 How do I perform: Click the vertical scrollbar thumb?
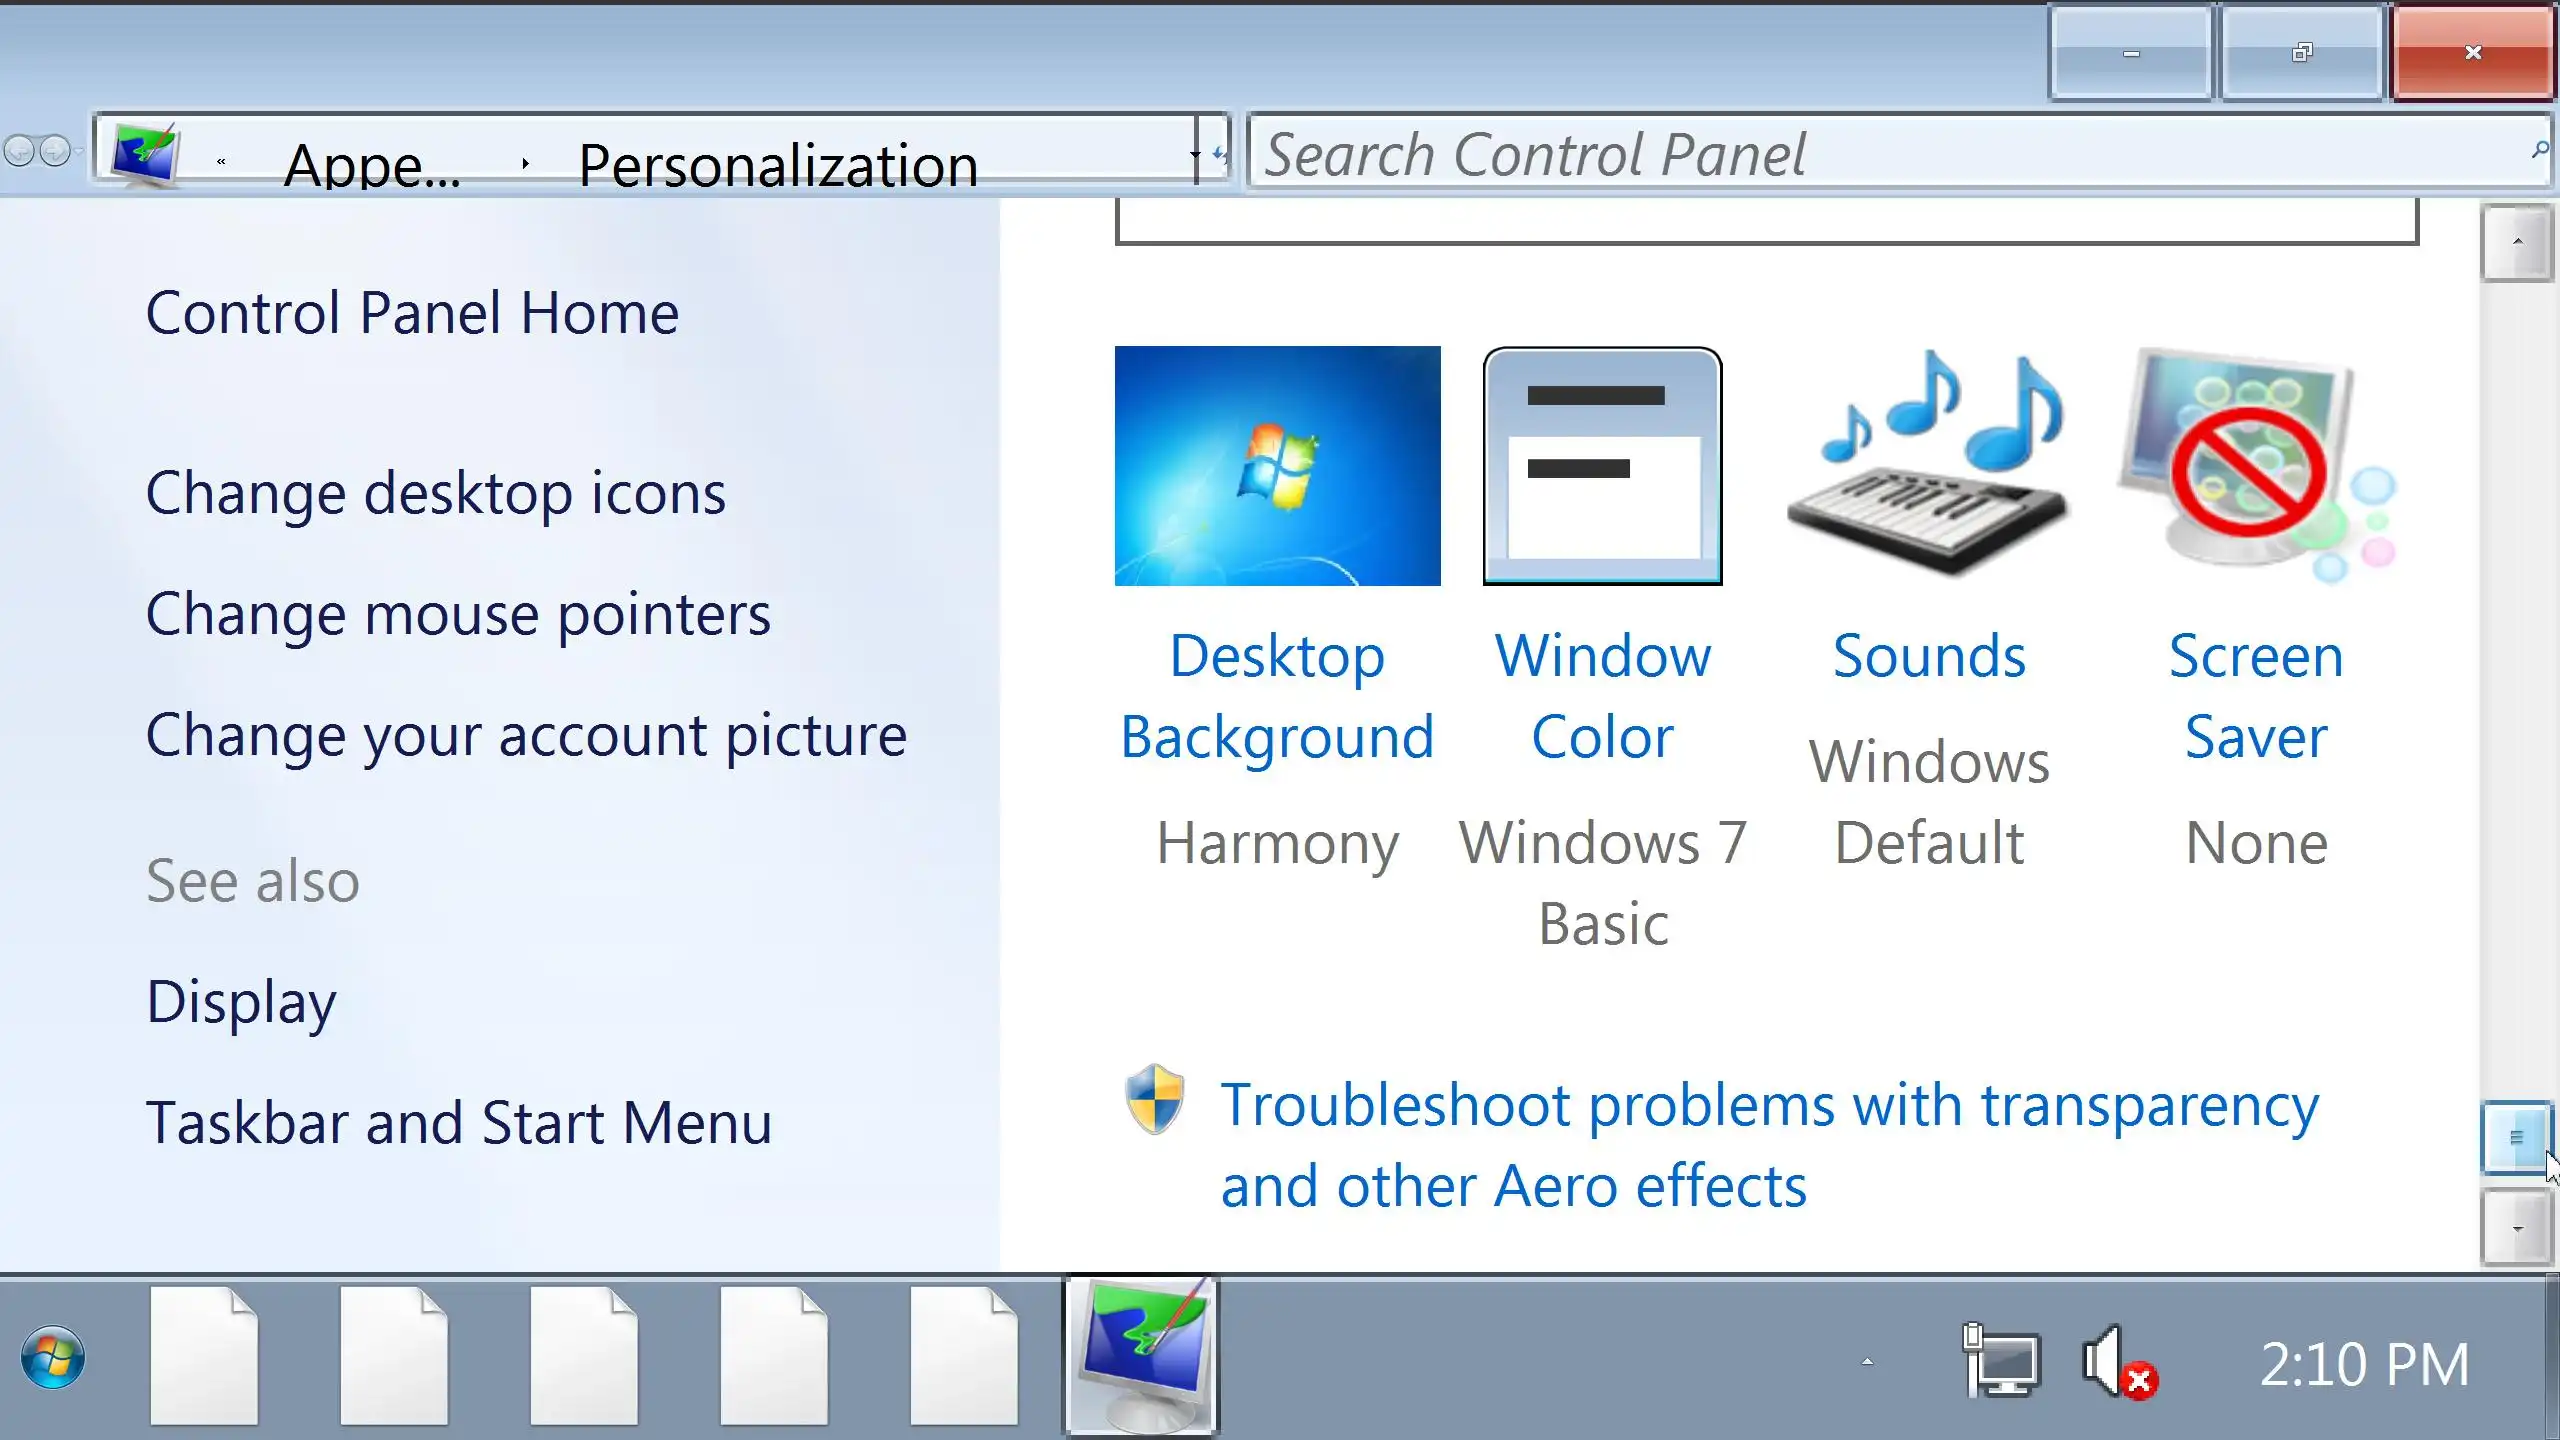[2516, 1138]
